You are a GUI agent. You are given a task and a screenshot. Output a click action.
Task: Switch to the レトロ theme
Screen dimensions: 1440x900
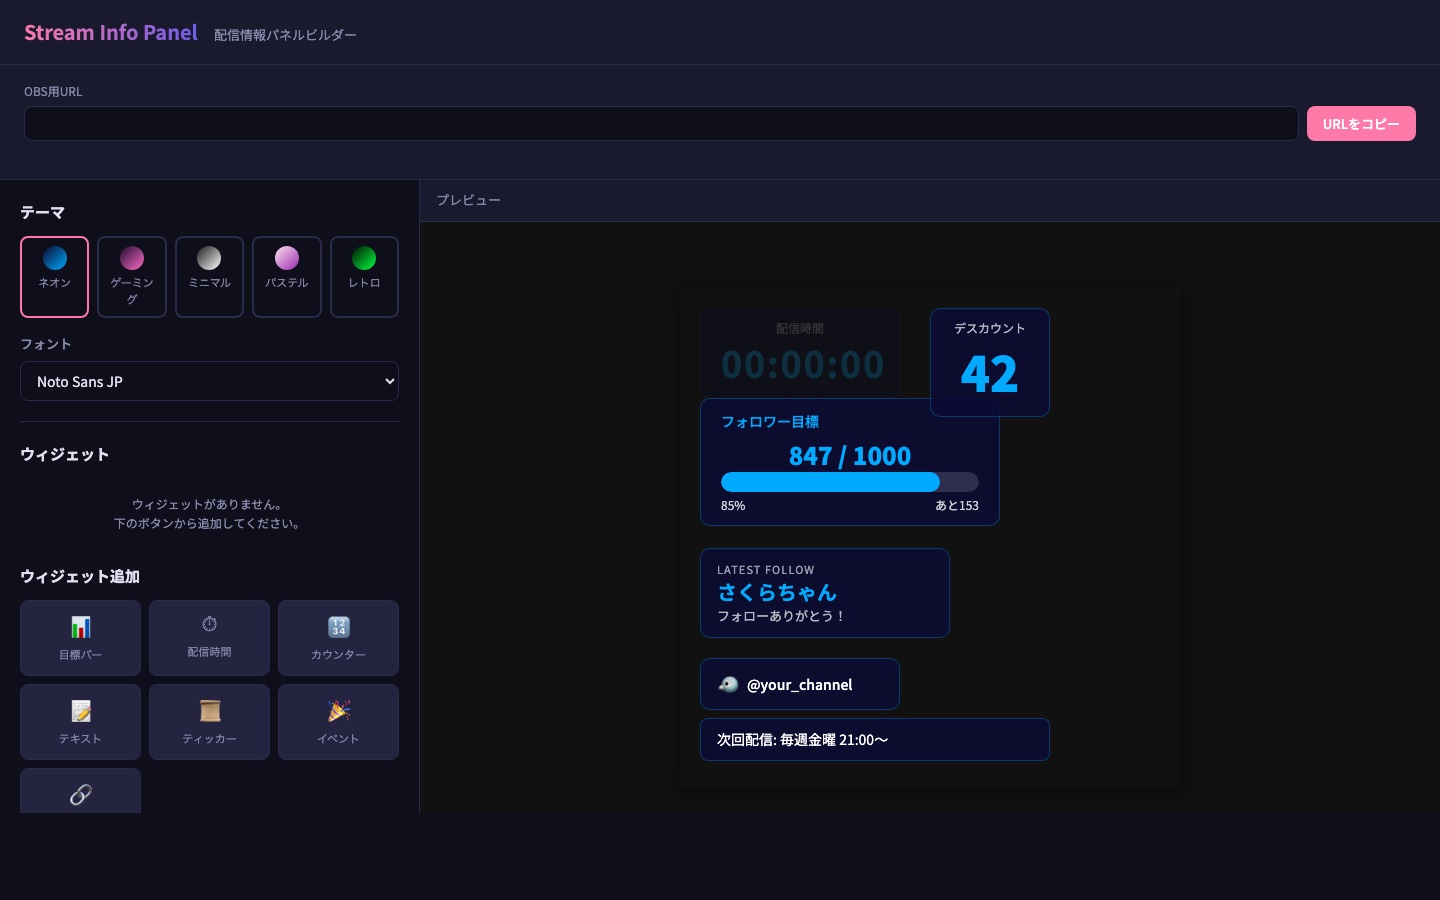[x=364, y=277]
